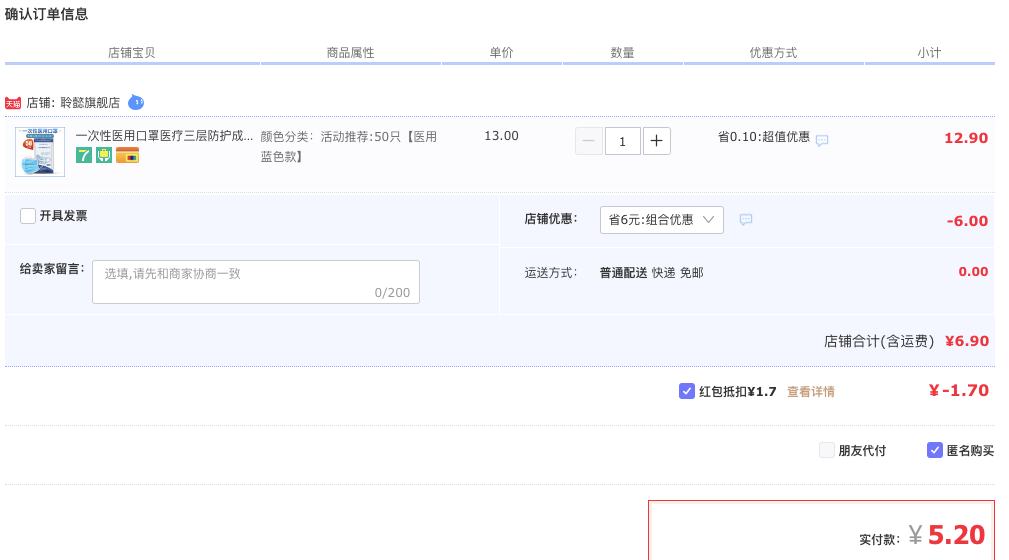The height and width of the screenshot is (560, 1009).
Task: Click the green shield guarantee badge
Action: pos(104,155)
